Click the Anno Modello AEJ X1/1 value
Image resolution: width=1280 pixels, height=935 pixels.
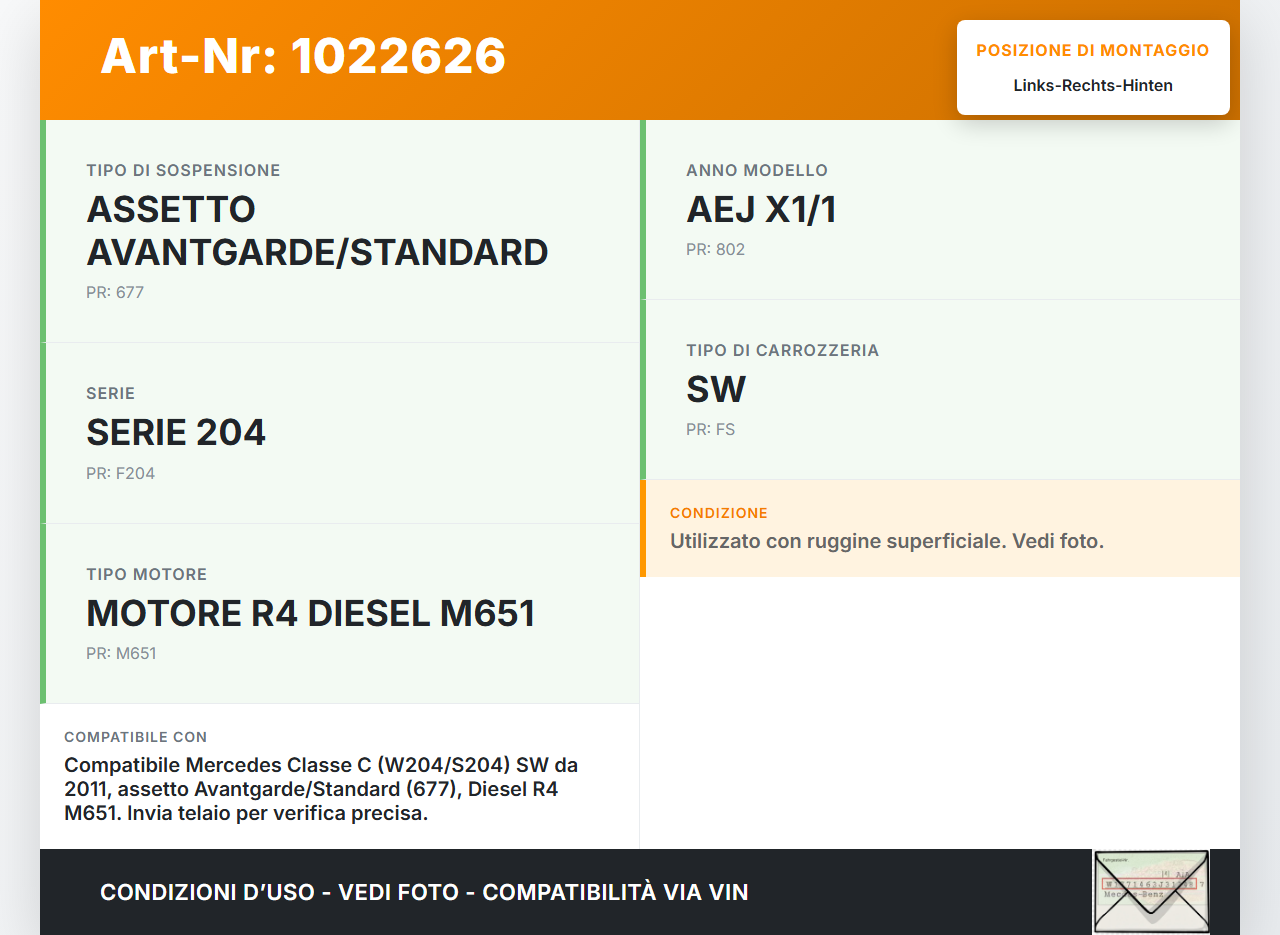[761, 210]
